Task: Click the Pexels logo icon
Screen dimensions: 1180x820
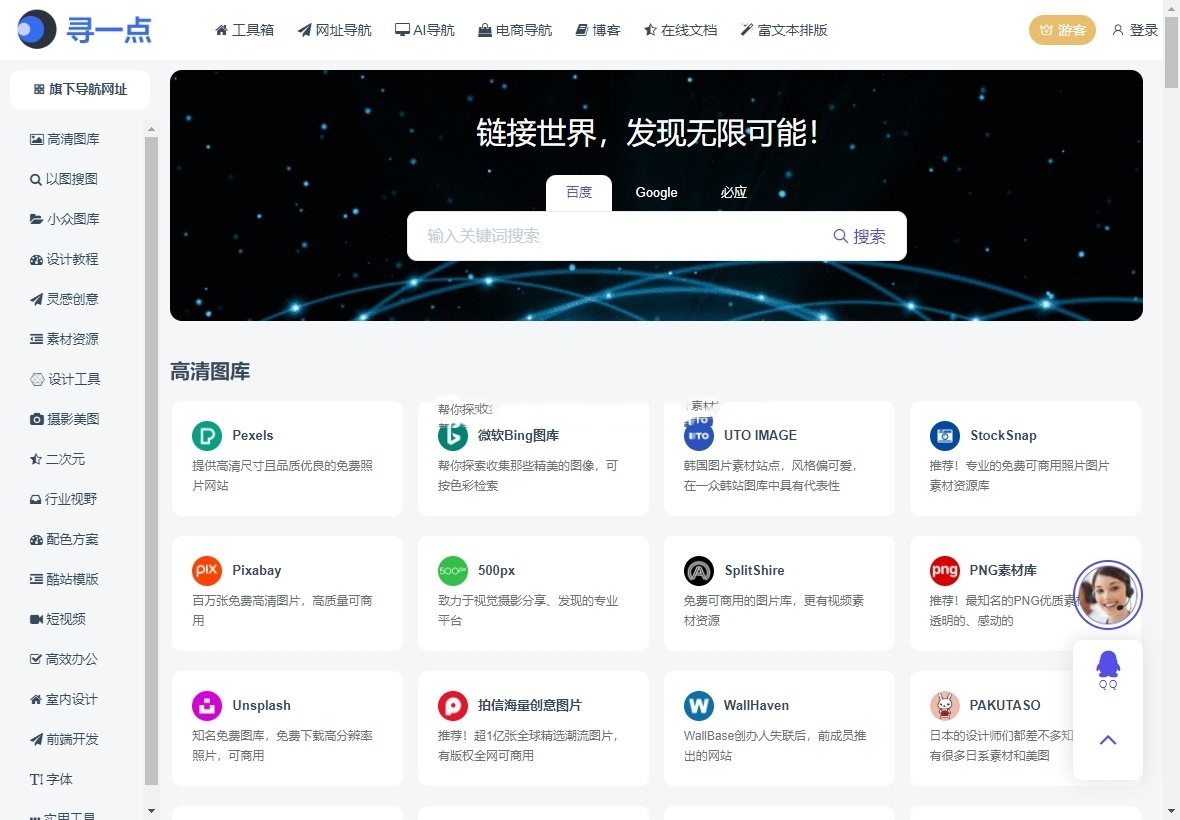Action: point(207,436)
